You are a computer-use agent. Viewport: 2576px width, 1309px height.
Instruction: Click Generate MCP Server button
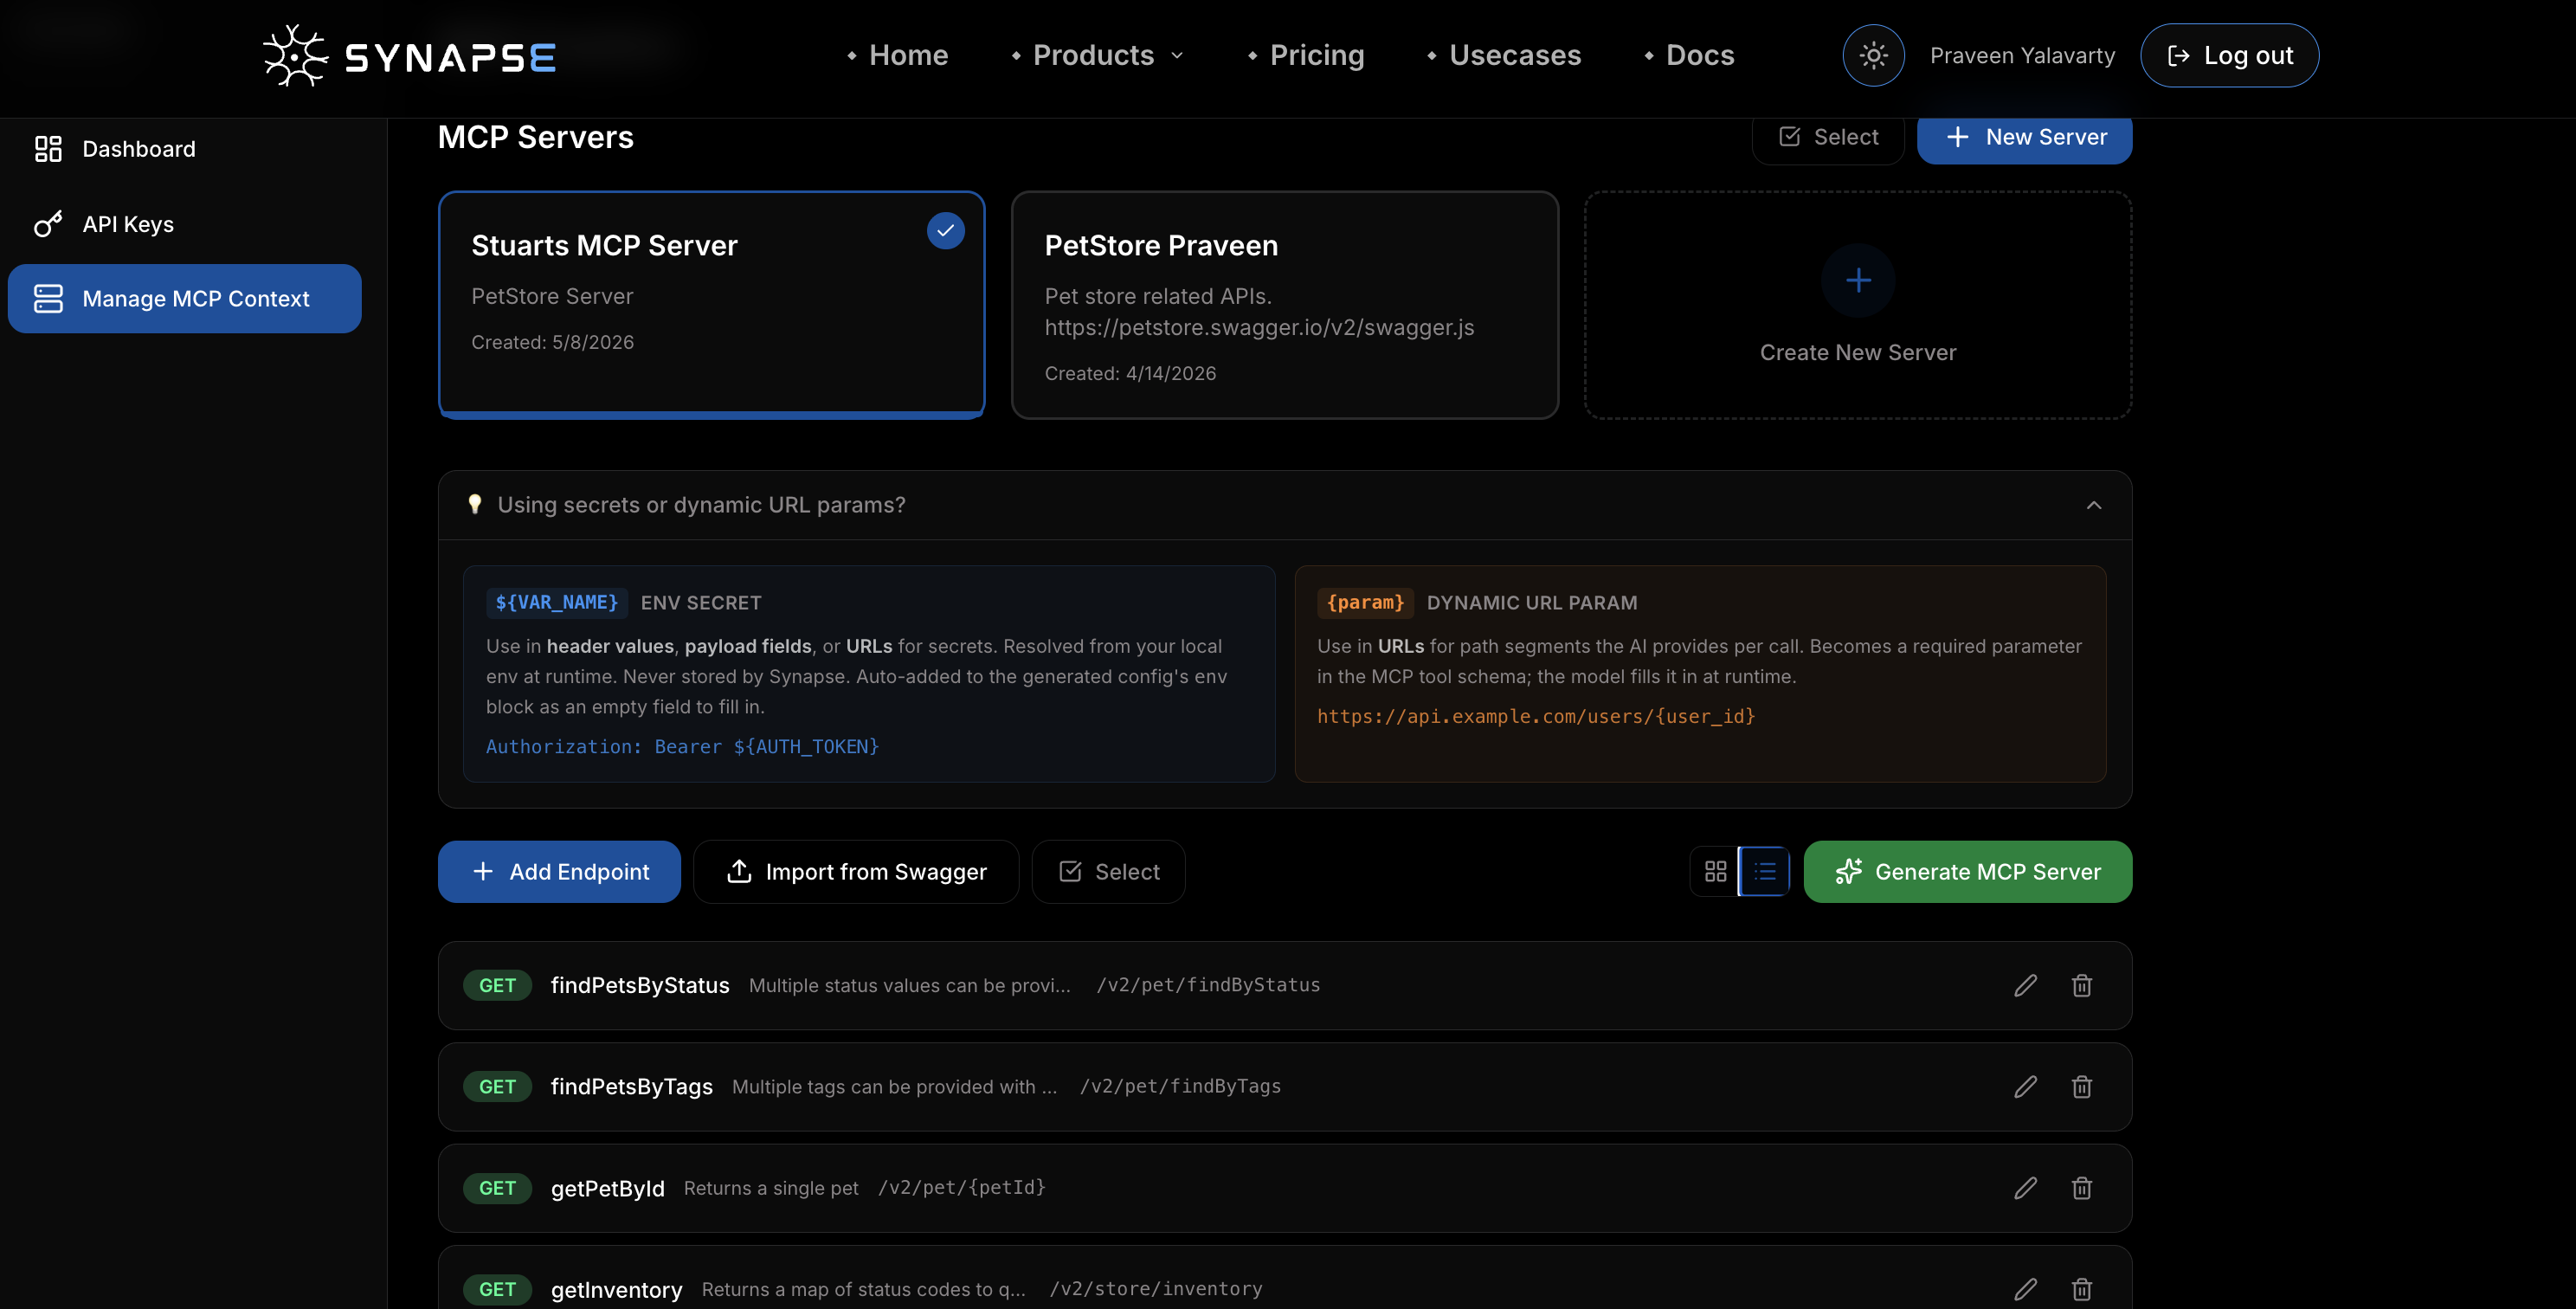click(x=1967, y=871)
